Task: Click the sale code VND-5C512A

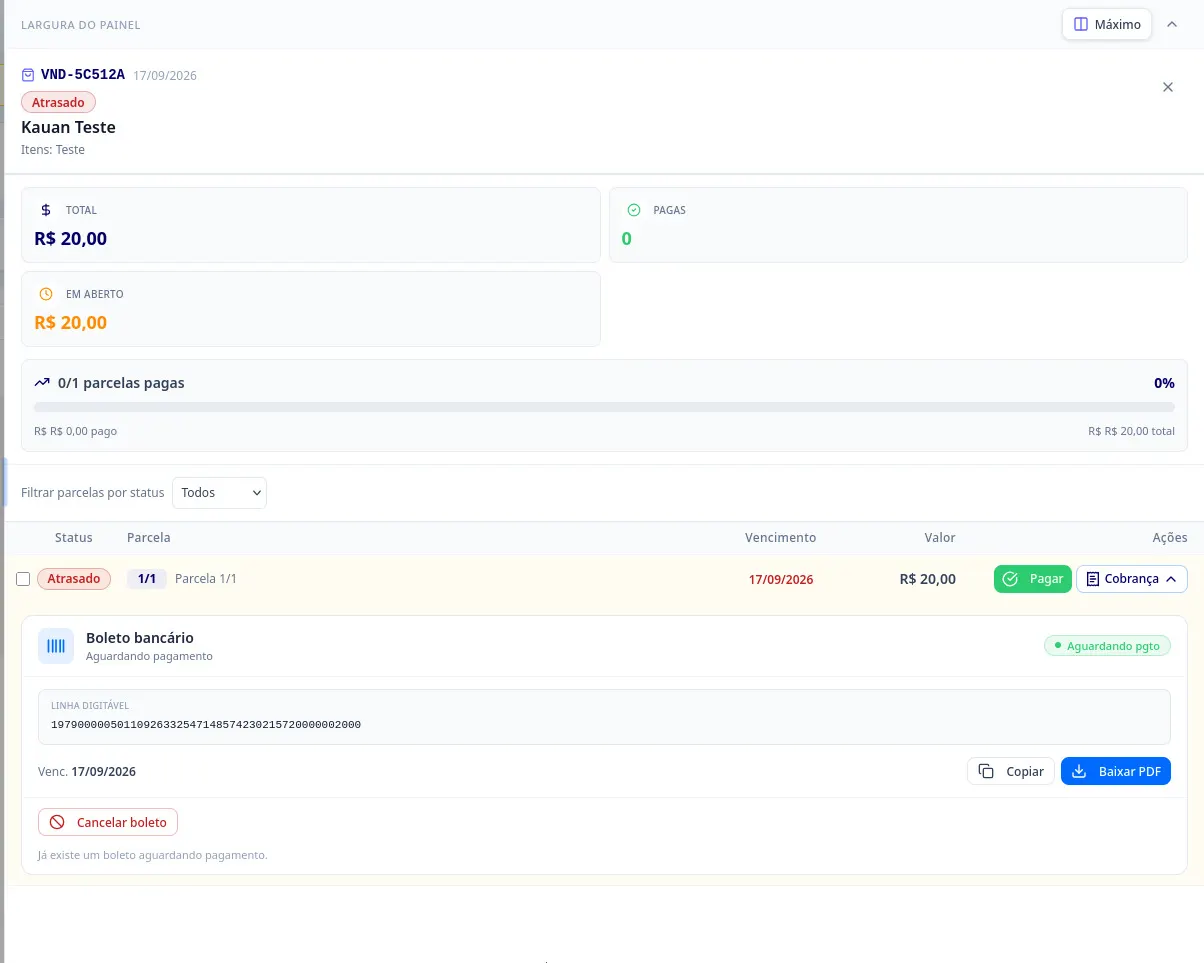Action: point(83,75)
